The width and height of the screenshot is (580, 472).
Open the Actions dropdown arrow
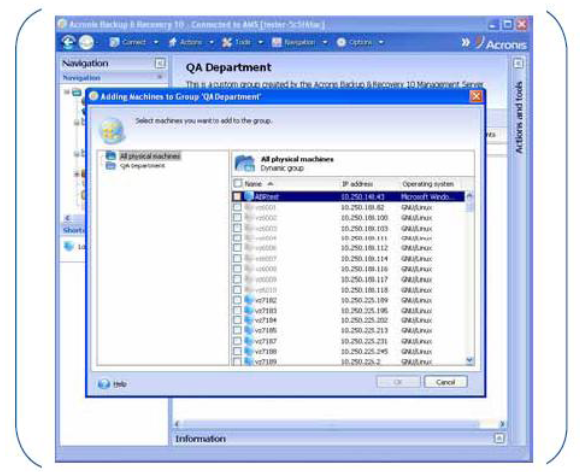pos(212,43)
